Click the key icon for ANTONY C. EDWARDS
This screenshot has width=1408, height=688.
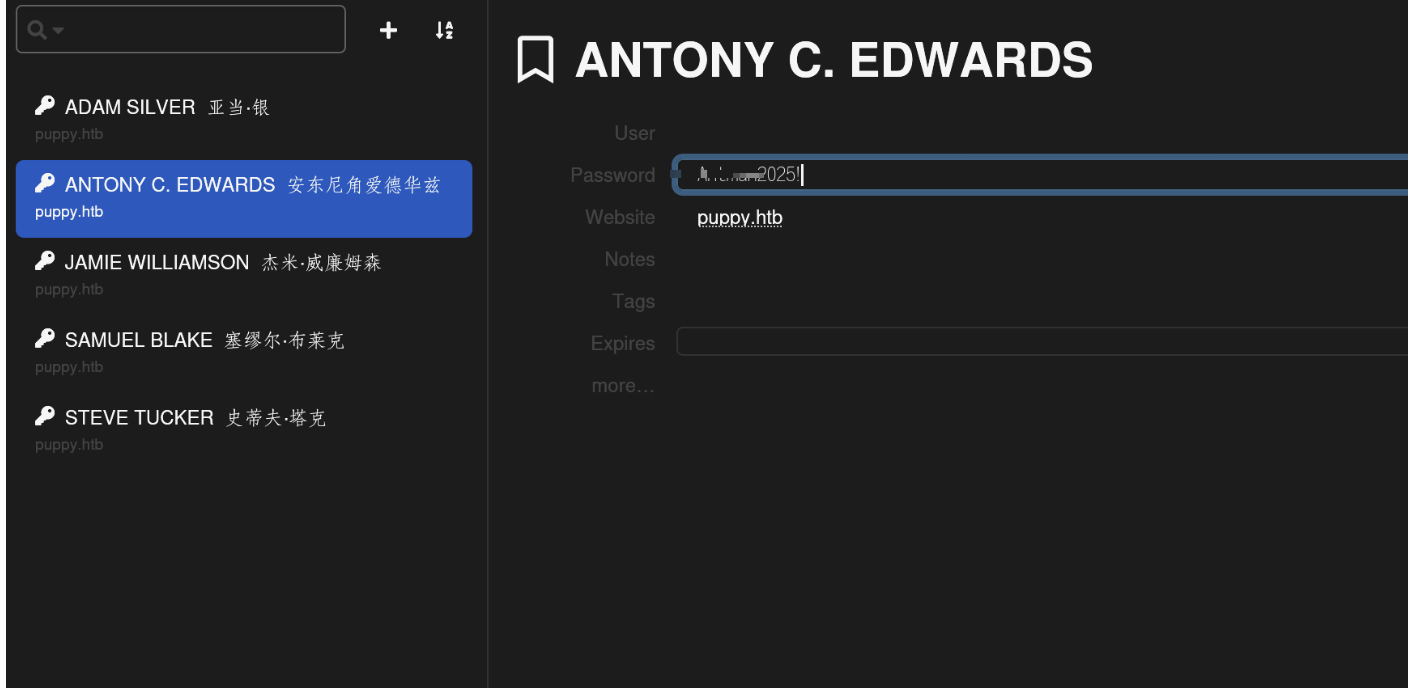(x=44, y=184)
